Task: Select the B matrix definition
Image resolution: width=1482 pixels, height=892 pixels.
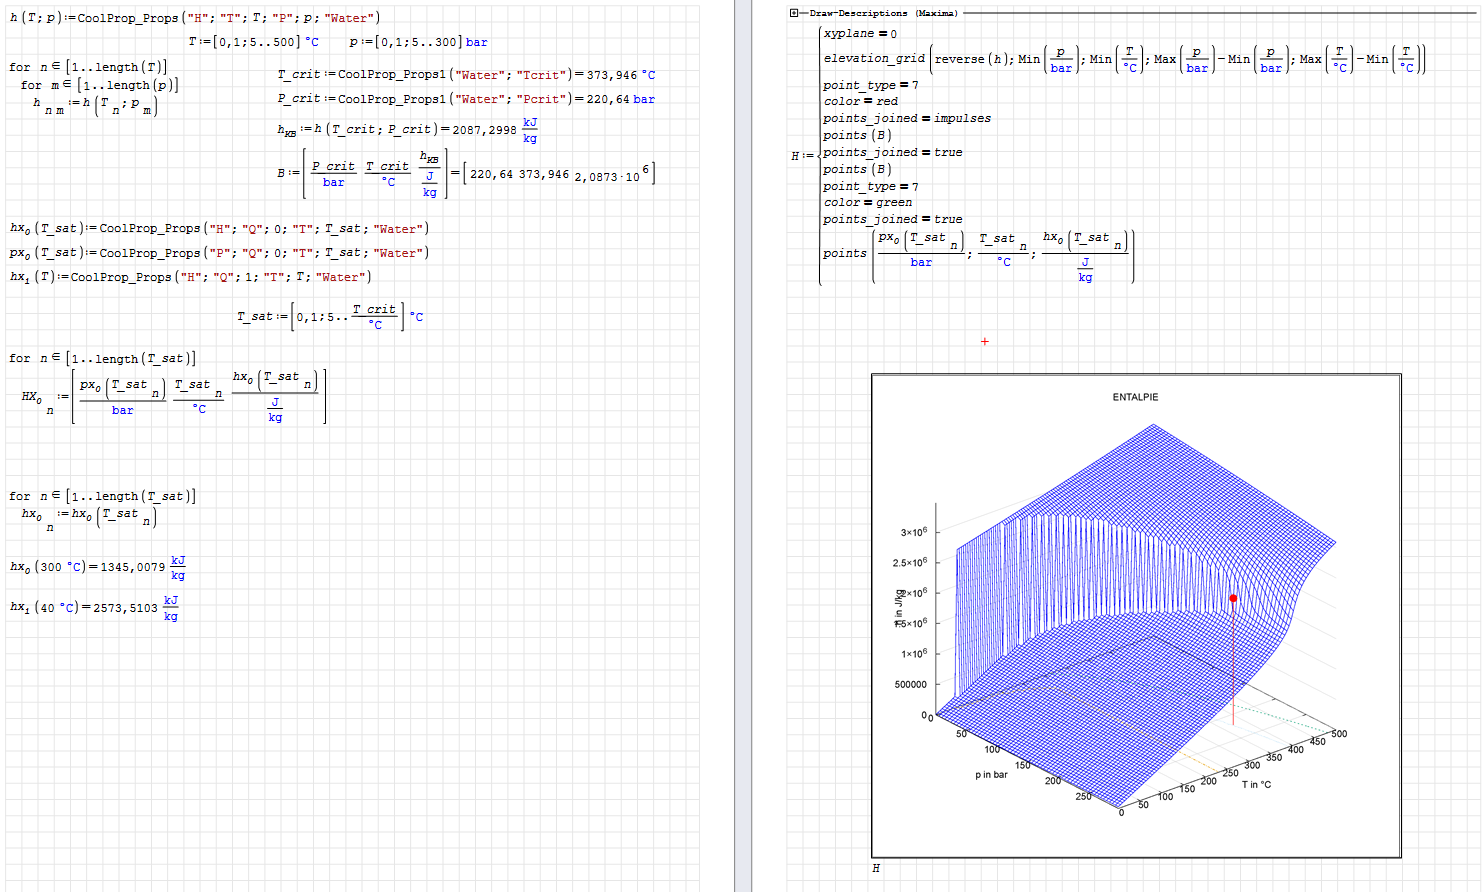Action: click(x=465, y=174)
